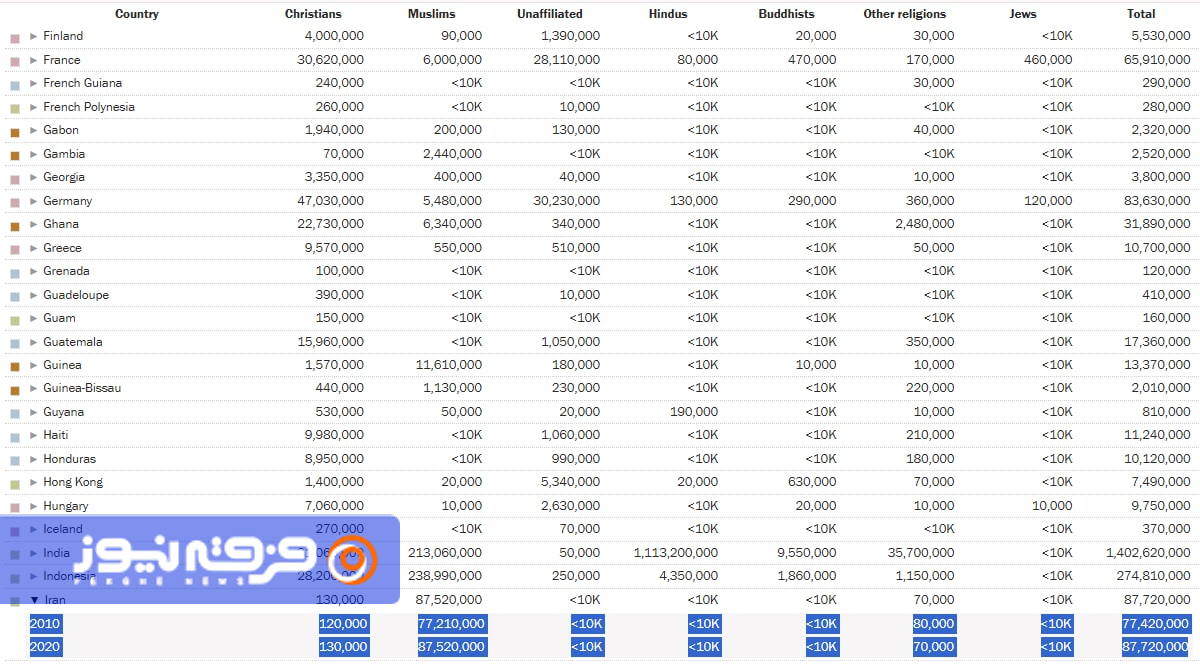Screen dimensions: 1200x664
Task: Click the green swatch beside French Polynesia
Action: click(x=15, y=108)
